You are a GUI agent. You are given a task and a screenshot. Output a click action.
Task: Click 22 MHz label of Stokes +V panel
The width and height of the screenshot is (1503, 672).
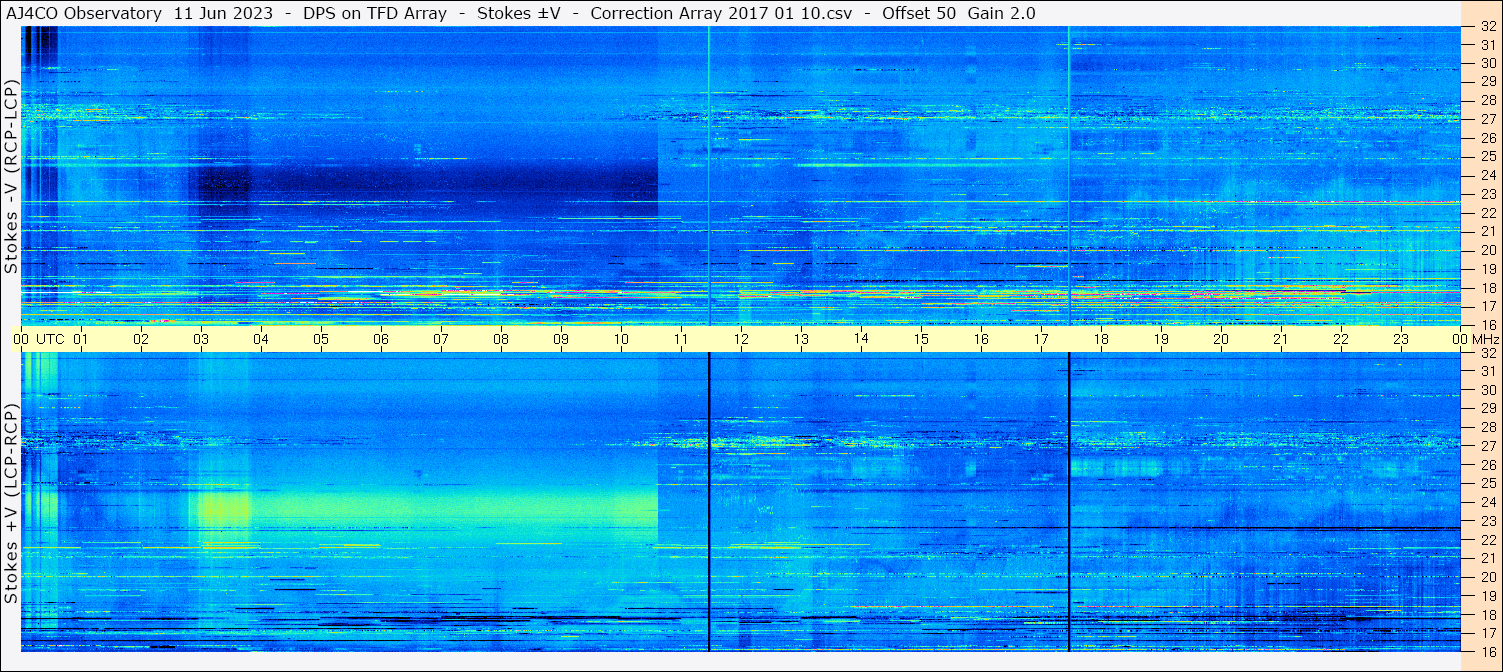(1488, 539)
